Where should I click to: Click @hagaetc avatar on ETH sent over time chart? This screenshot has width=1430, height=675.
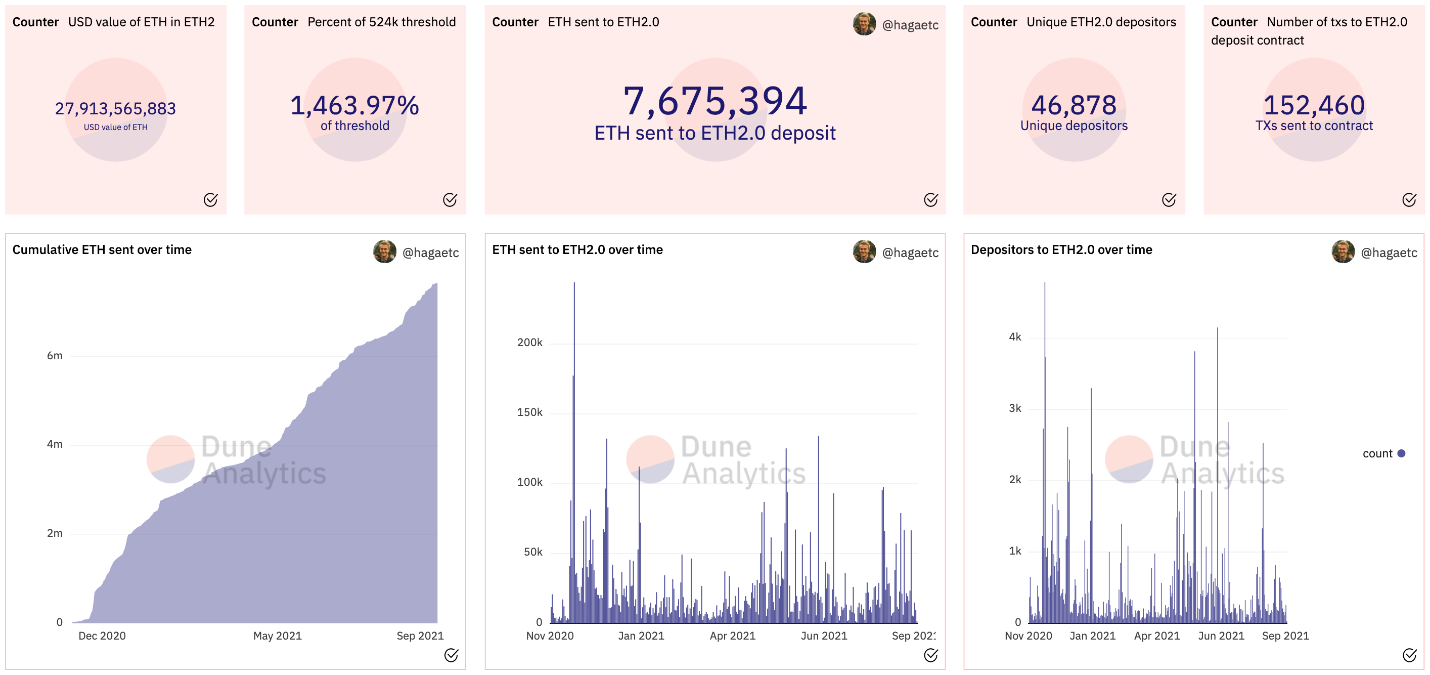[x=864, y=252]
